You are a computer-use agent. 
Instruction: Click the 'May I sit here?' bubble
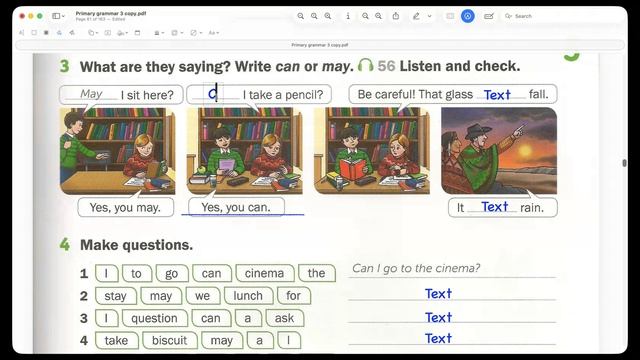pos(120,95)
